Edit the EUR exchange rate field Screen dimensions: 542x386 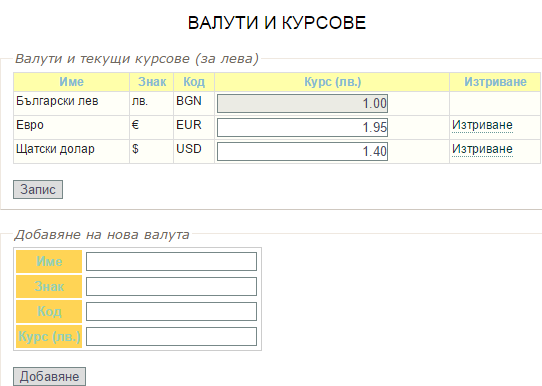(302, 127)
